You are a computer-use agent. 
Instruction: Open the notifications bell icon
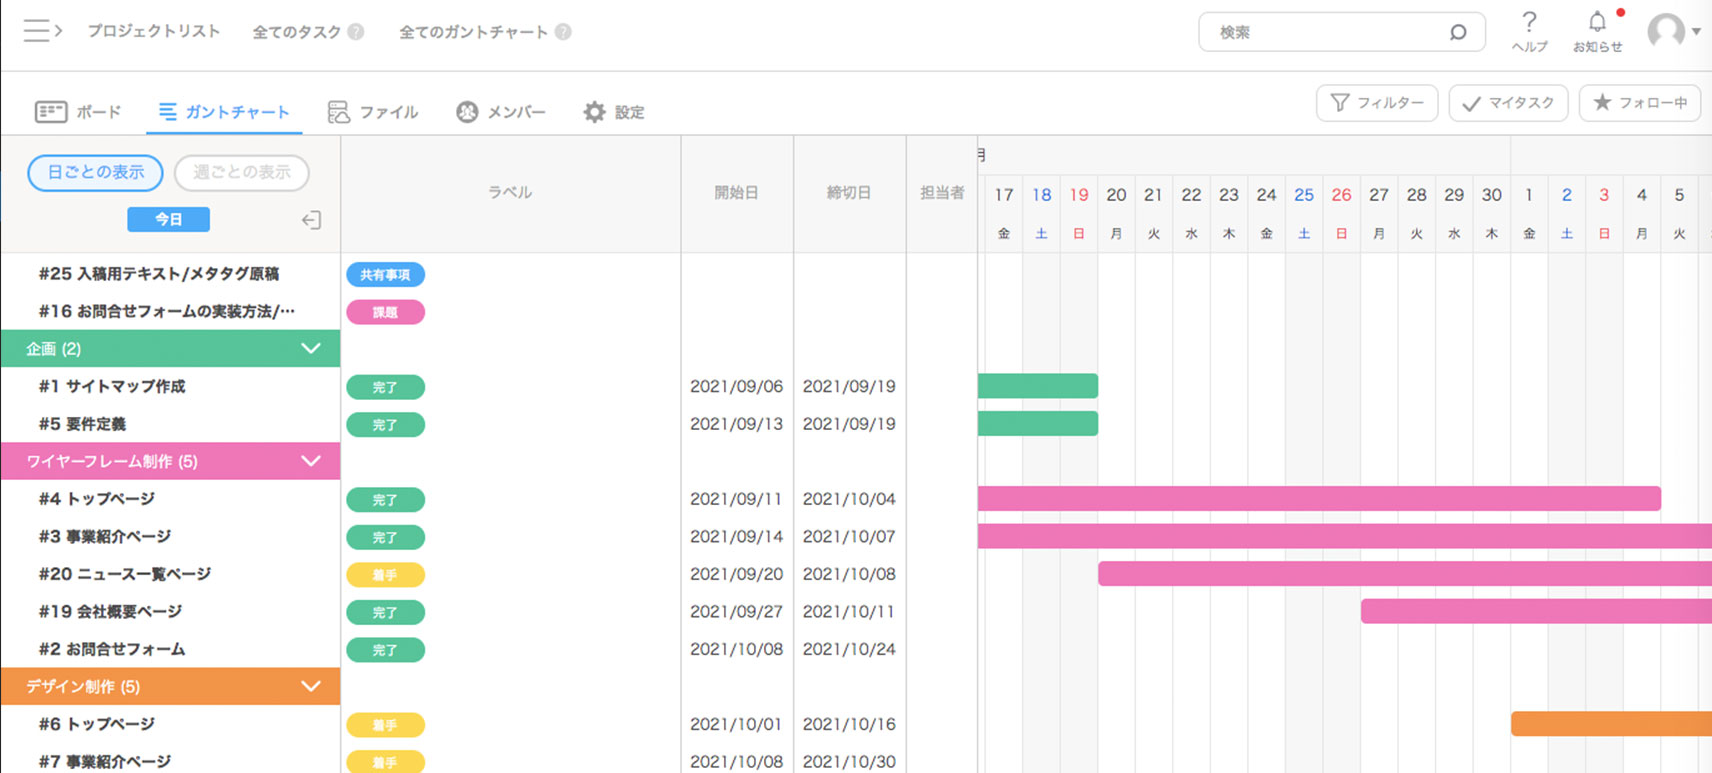click(1597, 22)
